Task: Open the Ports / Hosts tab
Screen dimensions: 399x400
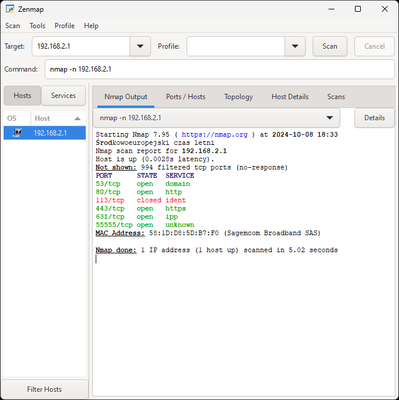Action: pyautogui.click(x=186, y=97)
